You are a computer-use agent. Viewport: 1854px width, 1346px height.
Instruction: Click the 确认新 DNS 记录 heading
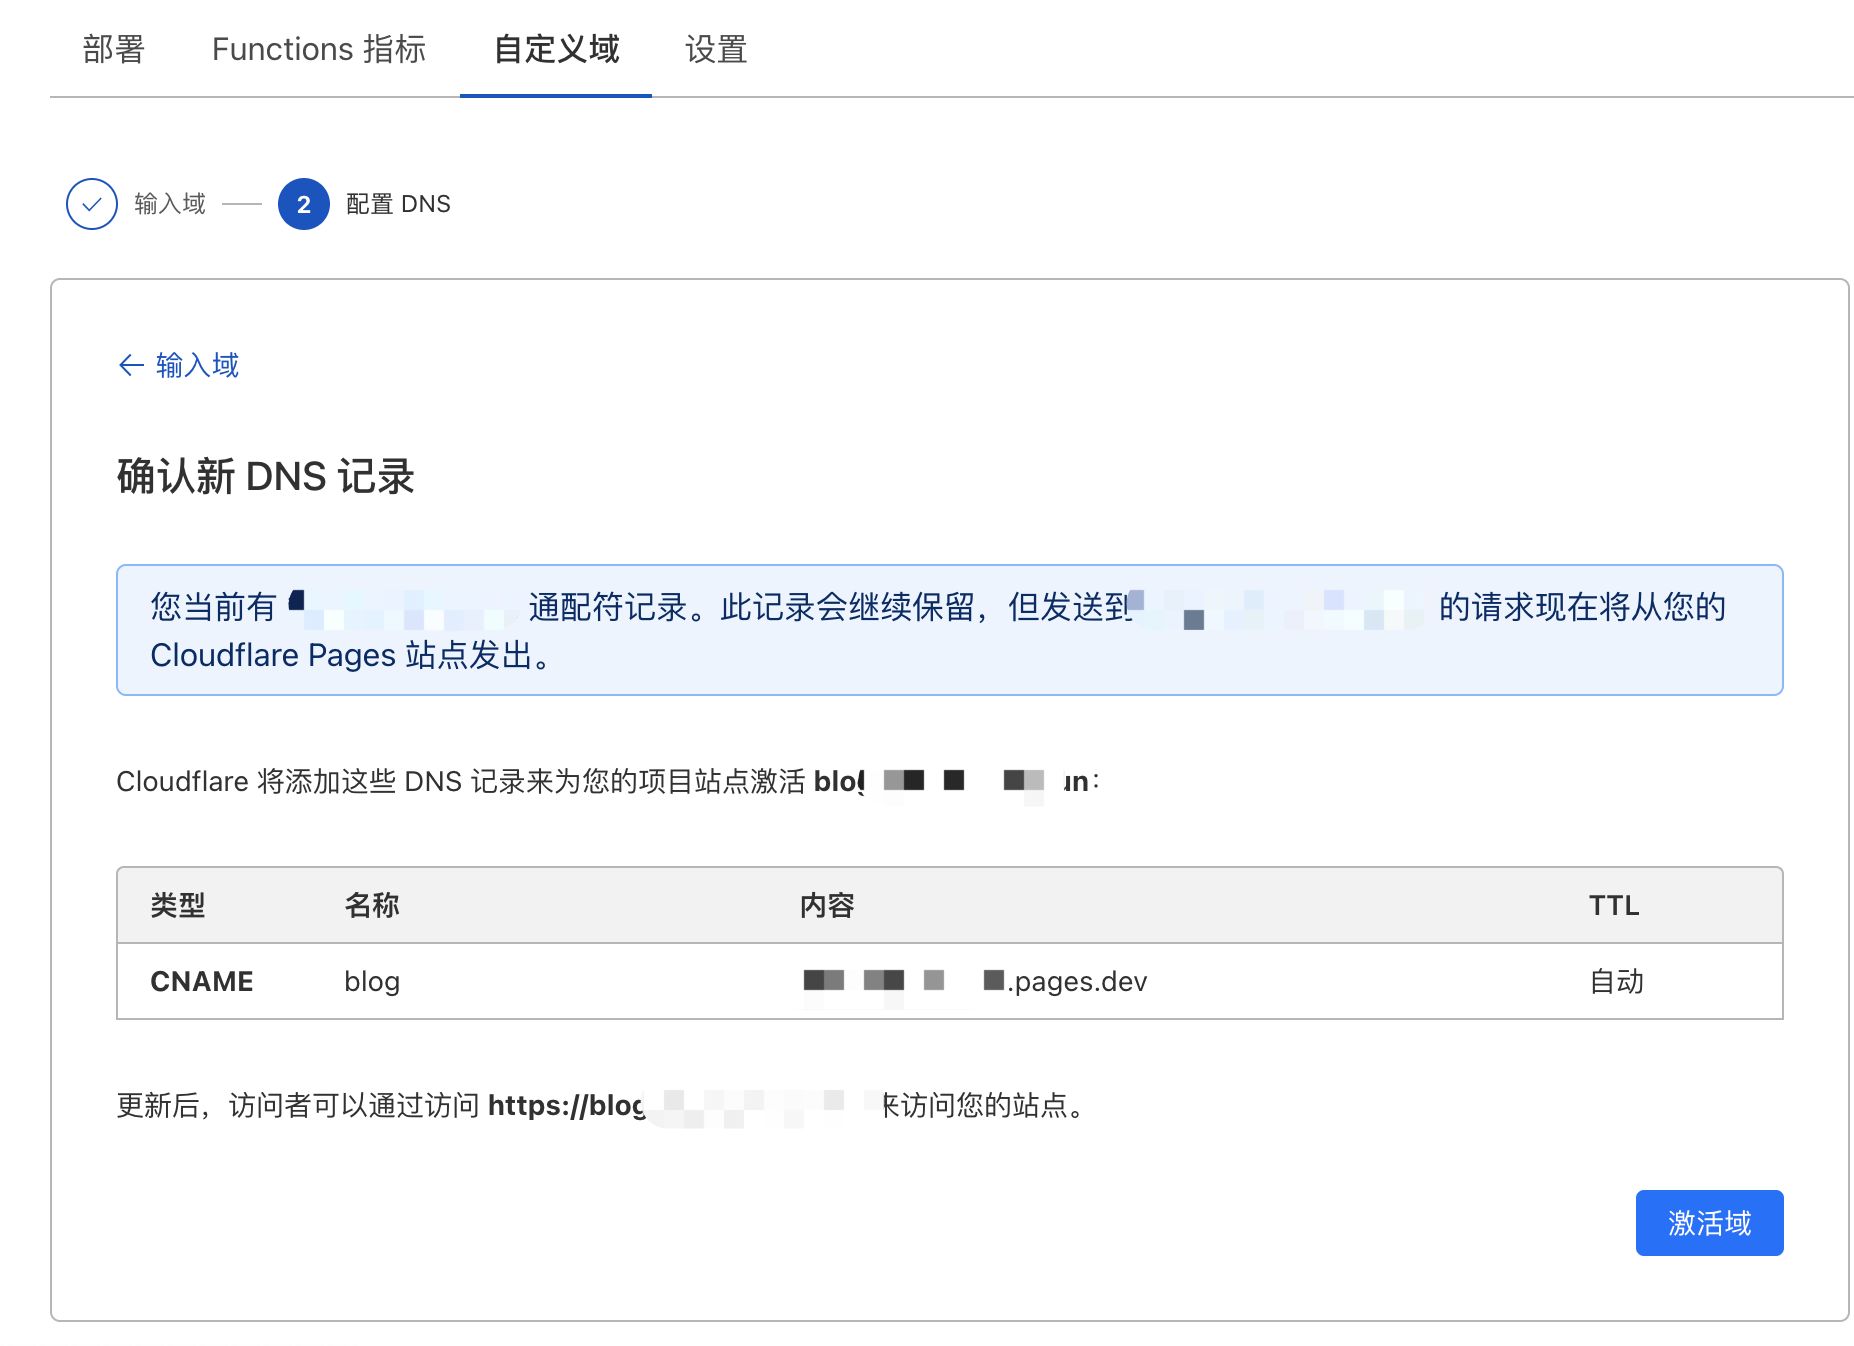265,476
